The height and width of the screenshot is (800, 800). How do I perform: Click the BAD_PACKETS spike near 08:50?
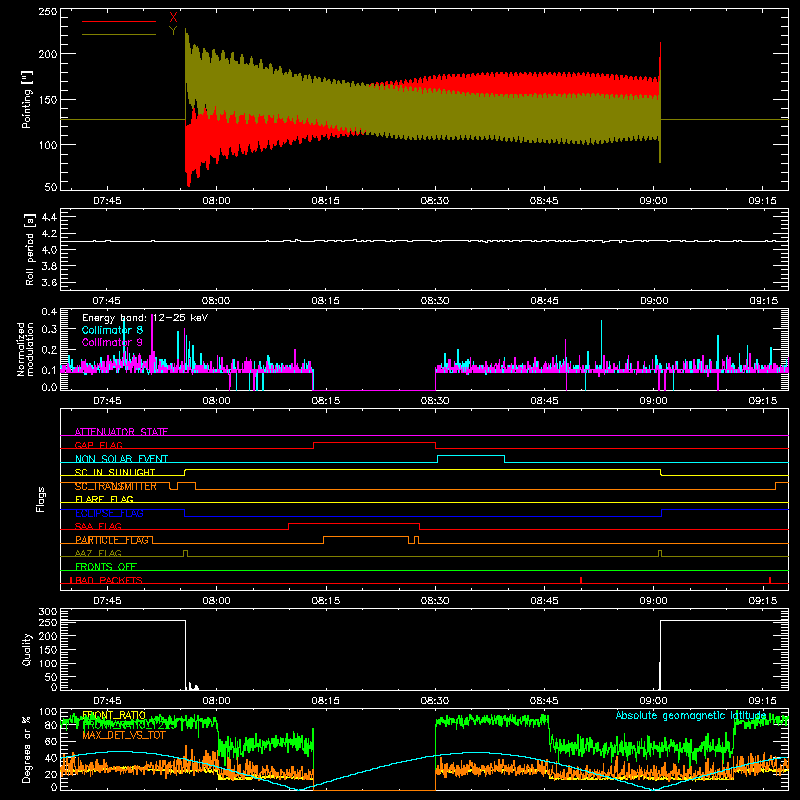tap(581, 580)
